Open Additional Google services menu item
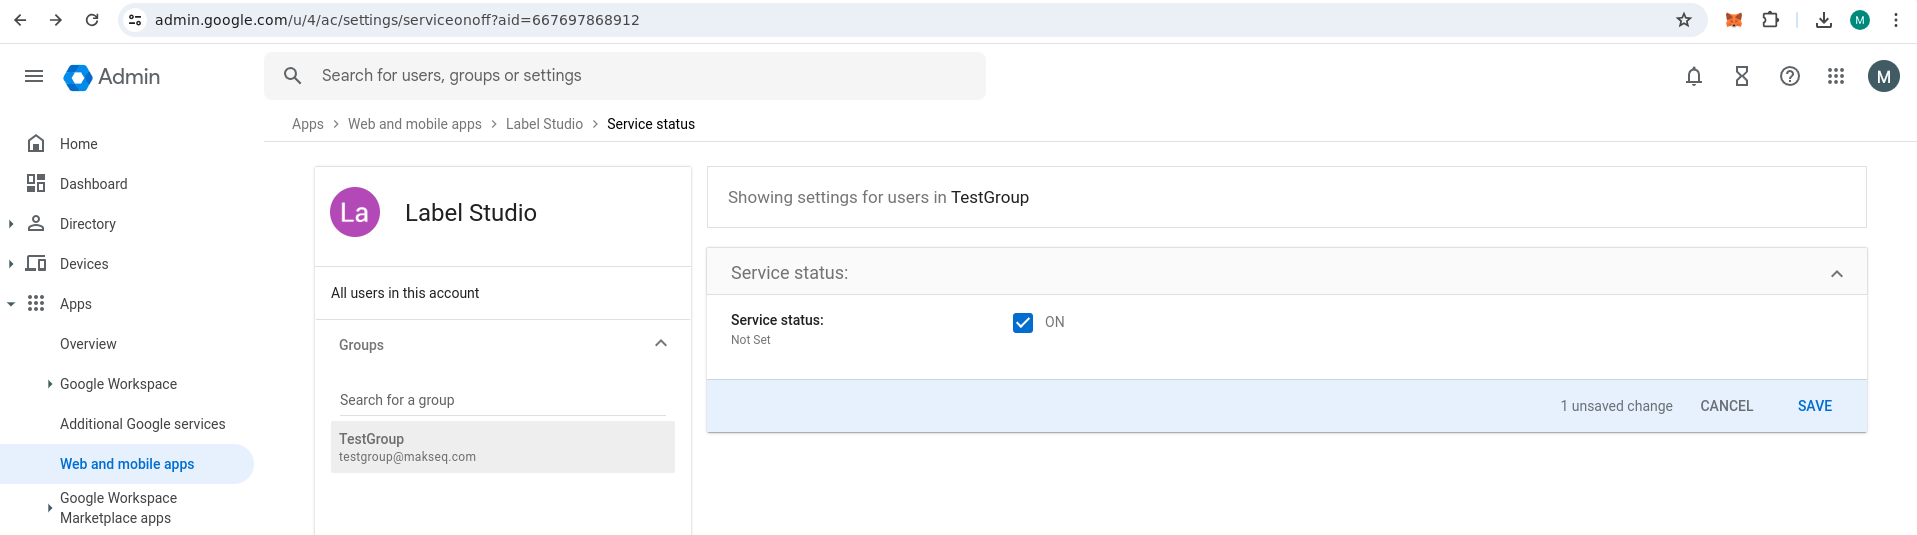 tap(142, 424)
